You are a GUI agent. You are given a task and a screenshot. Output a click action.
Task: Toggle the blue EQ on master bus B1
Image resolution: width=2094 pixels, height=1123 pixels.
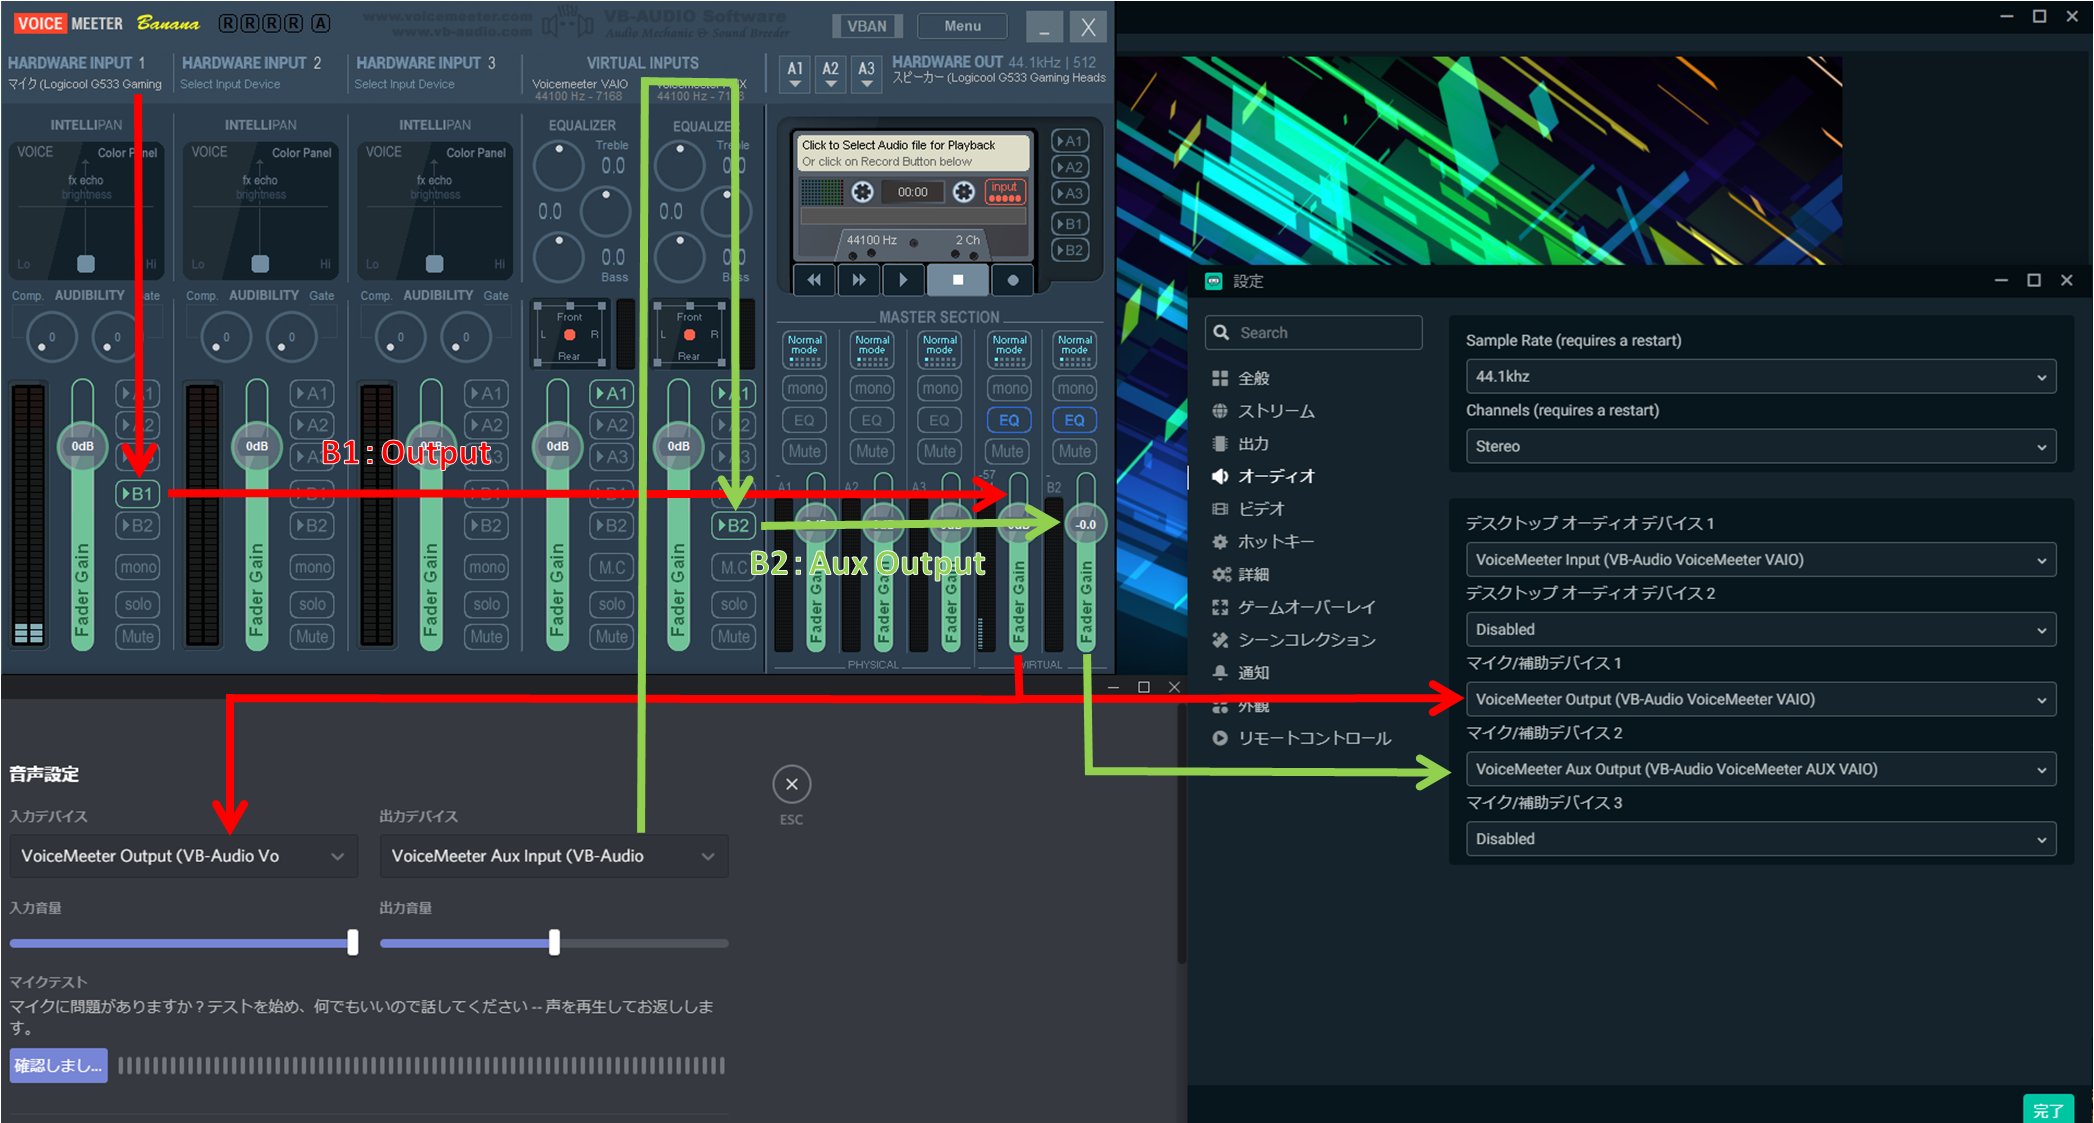pos(1009,420)
